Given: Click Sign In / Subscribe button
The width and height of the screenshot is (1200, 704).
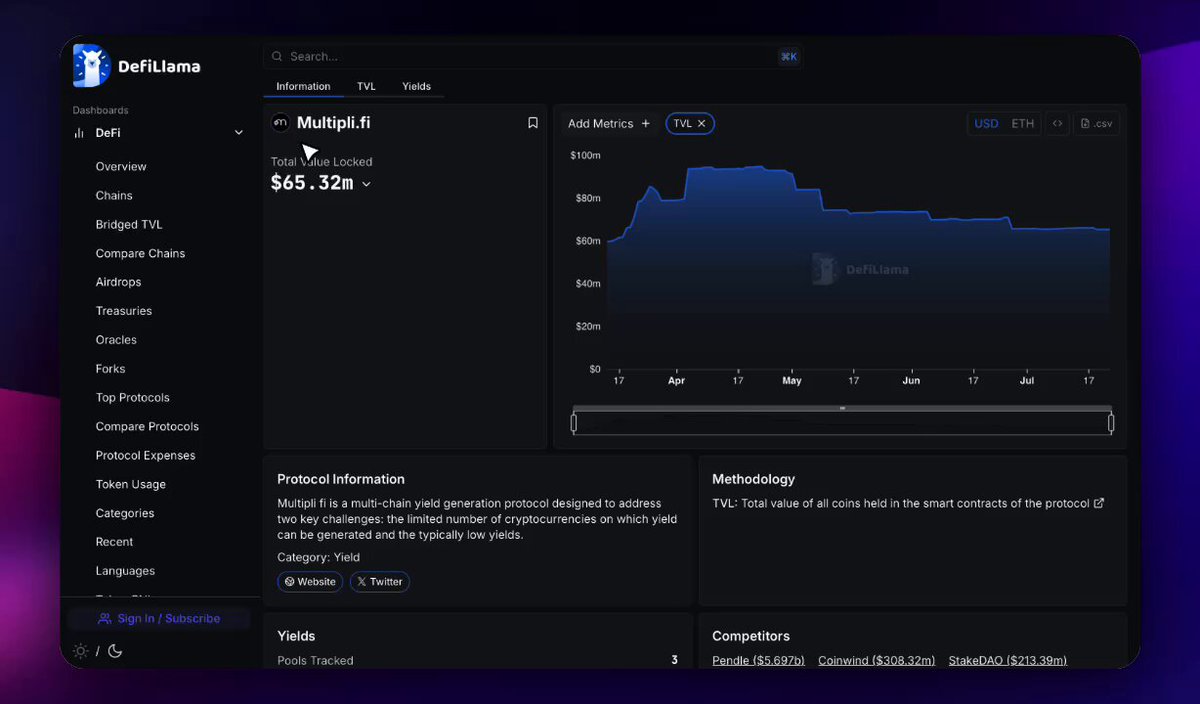Looking at the screenshot, I should coord(160,619).
